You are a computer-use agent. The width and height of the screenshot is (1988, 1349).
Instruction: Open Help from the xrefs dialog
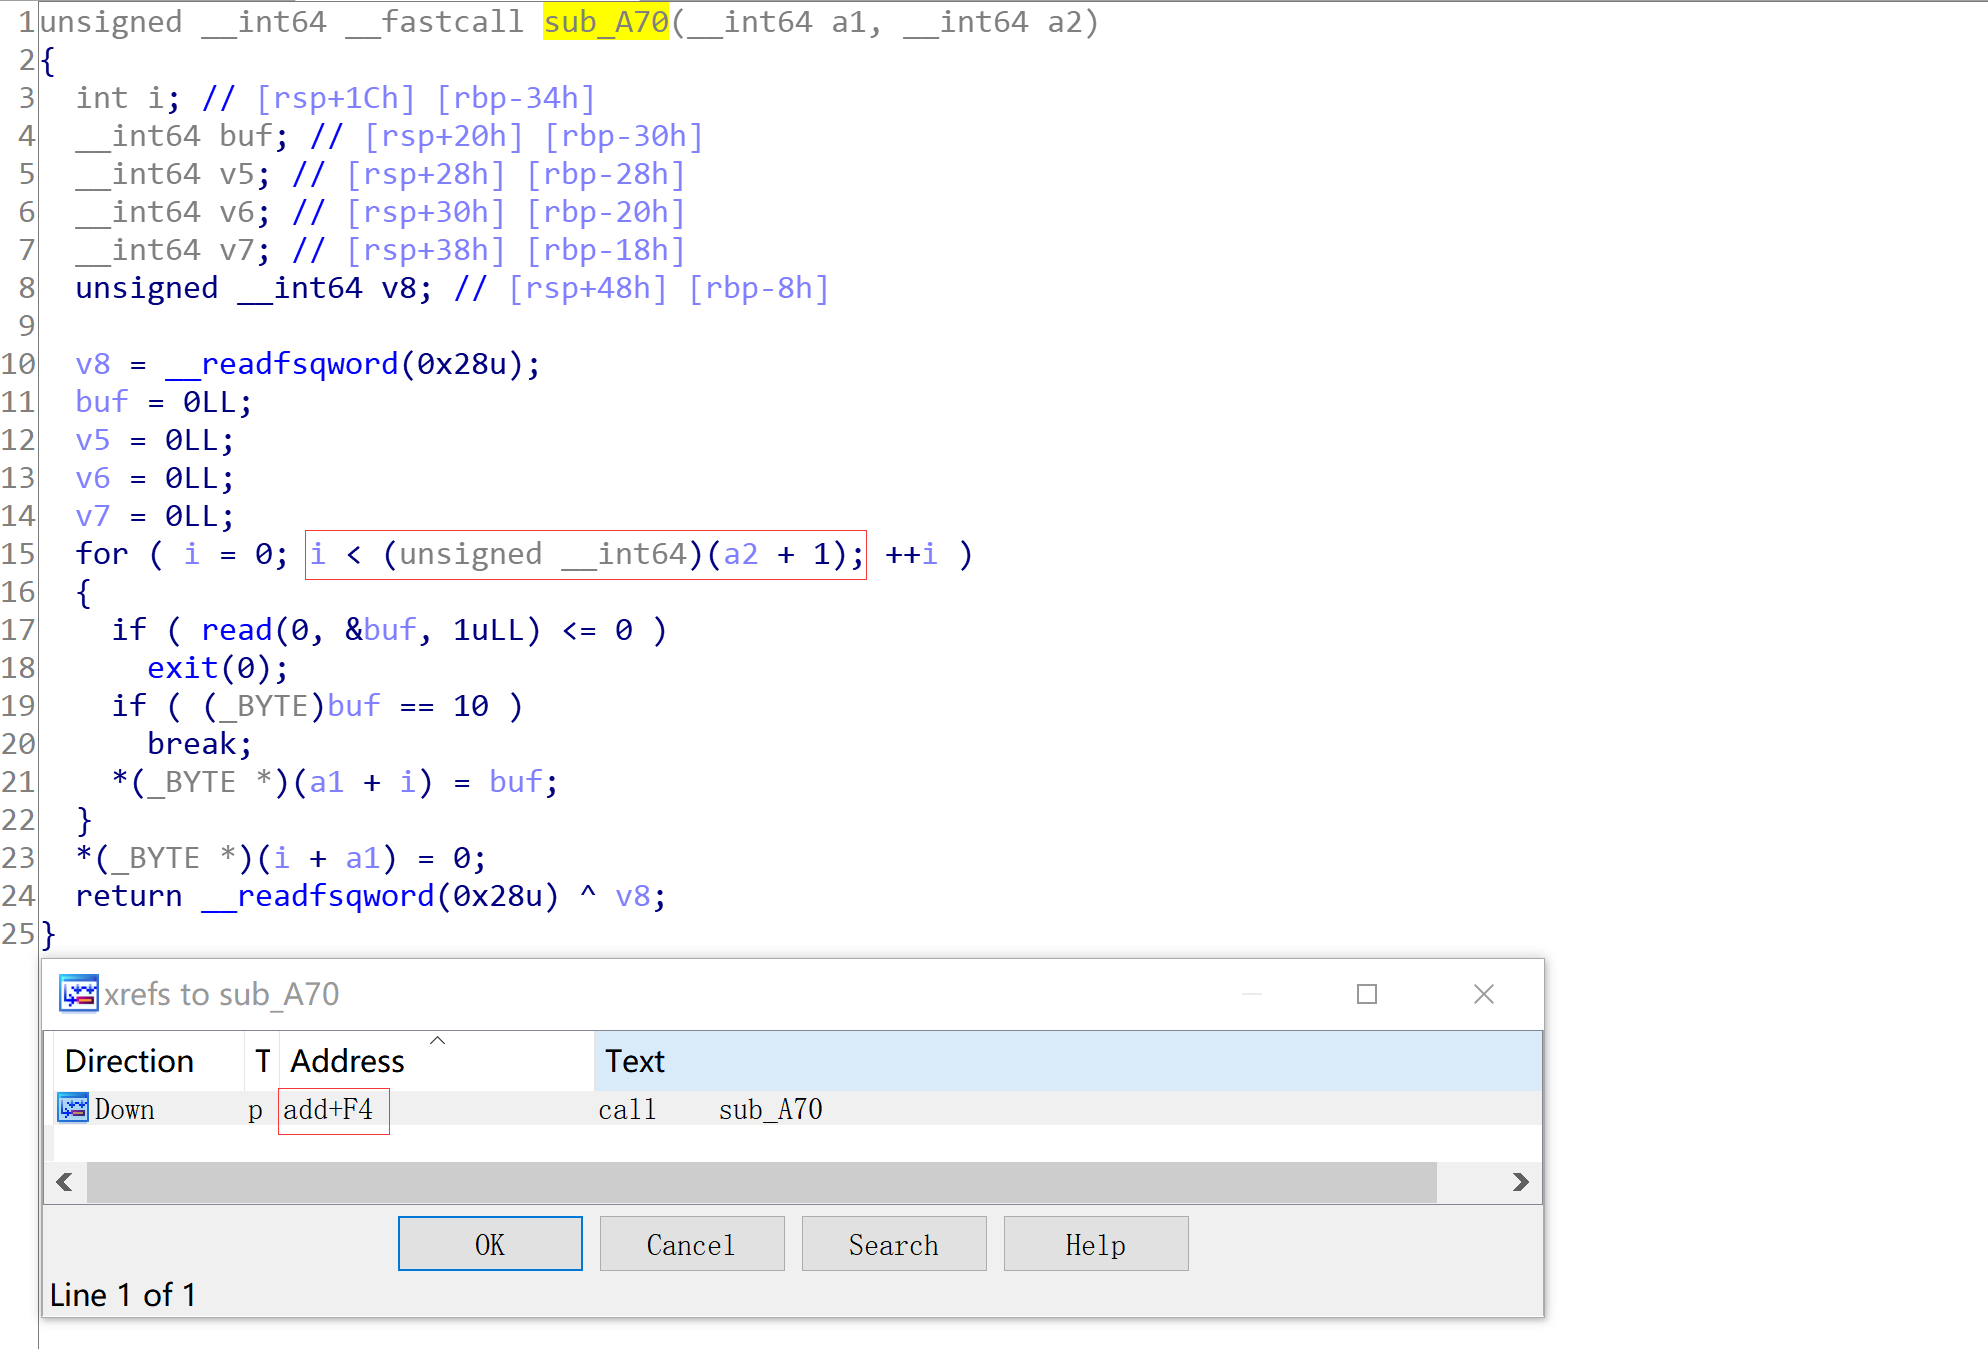[x=1095, y=1244]
